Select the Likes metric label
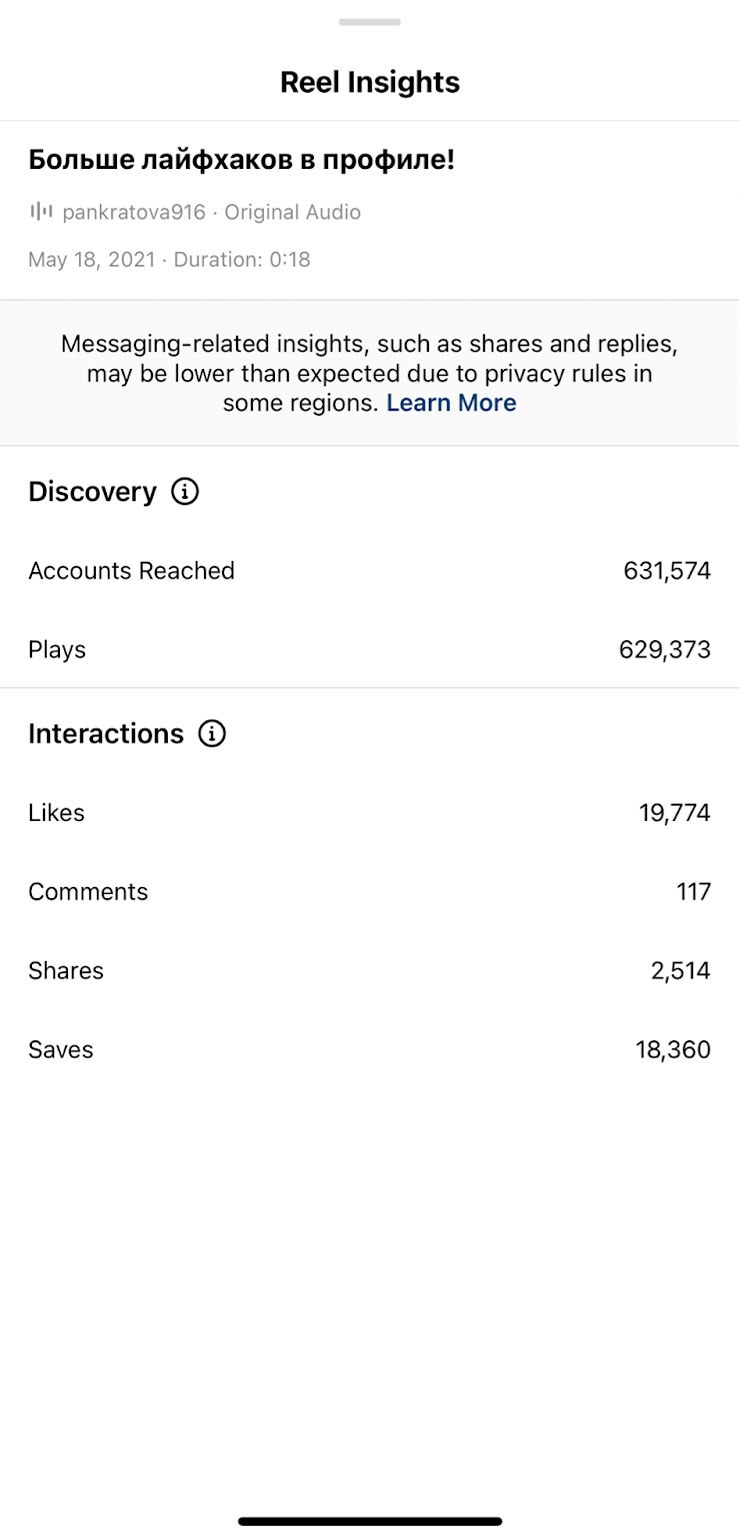The width and height of the screenshot is (740, 1540). (x=56, y=813)
